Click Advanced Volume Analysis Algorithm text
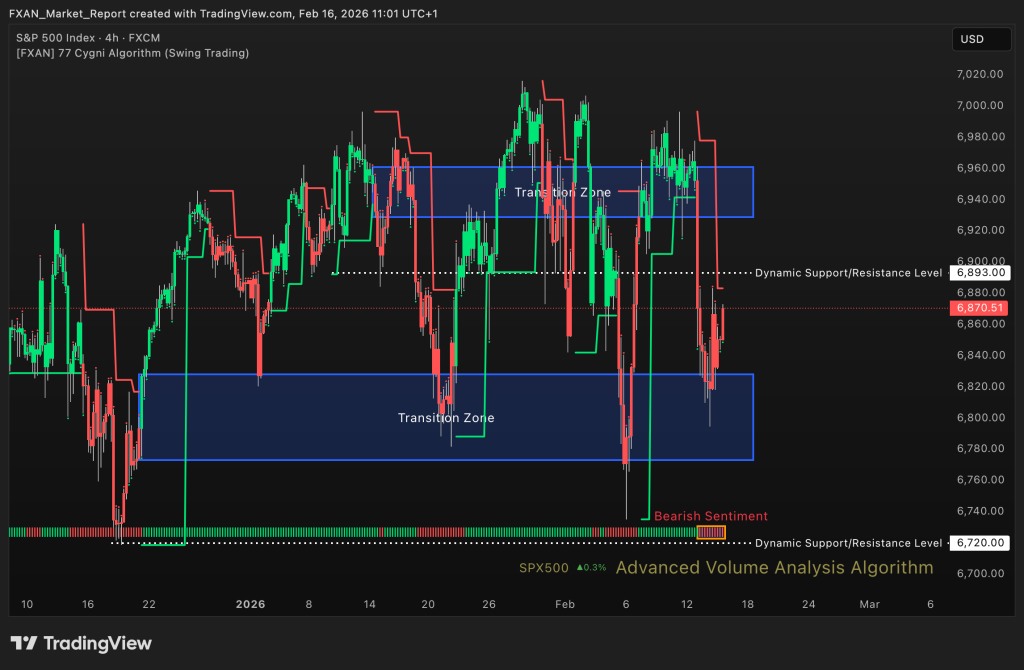This screenshot has height=670, width=1024. [774, 568]
